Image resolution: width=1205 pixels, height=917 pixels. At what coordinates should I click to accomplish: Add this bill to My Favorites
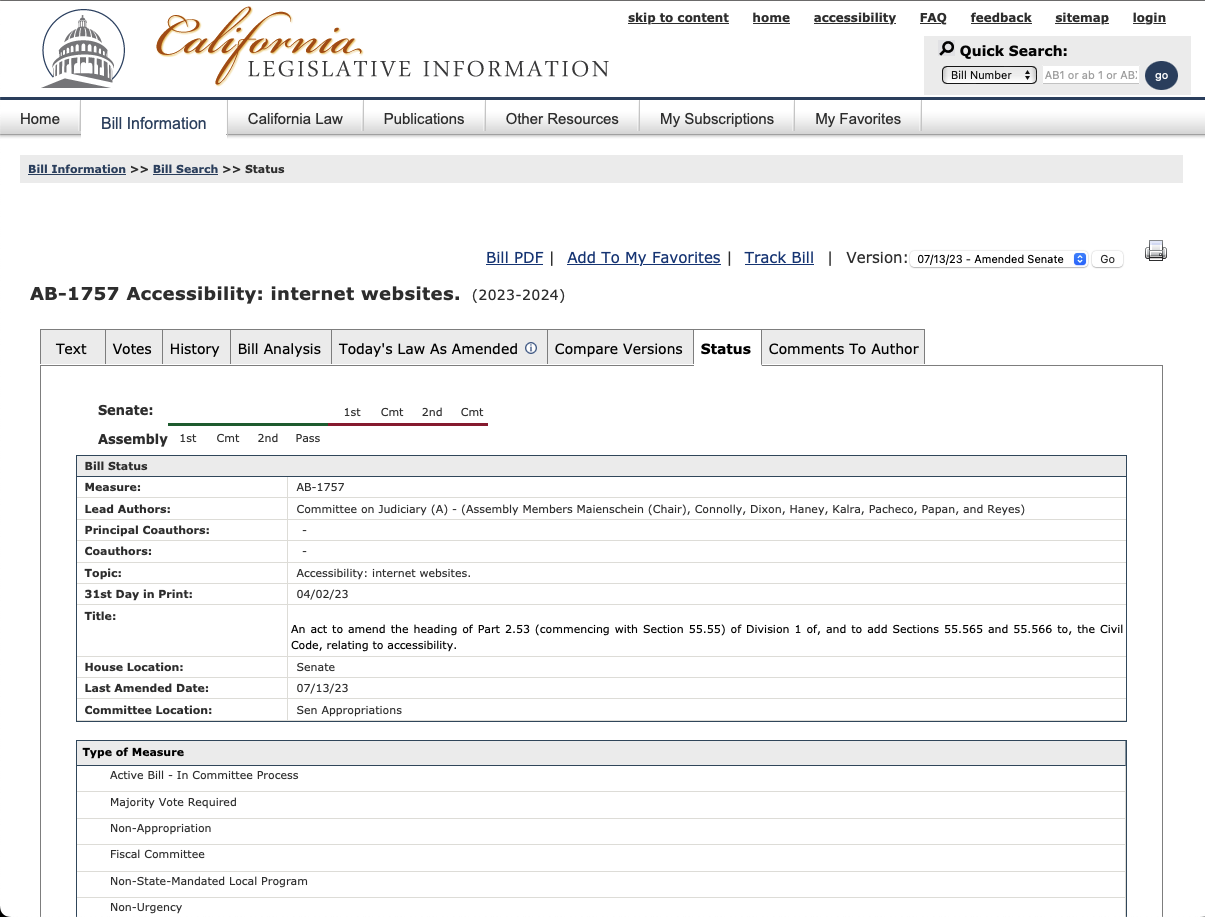coord(643,257)
